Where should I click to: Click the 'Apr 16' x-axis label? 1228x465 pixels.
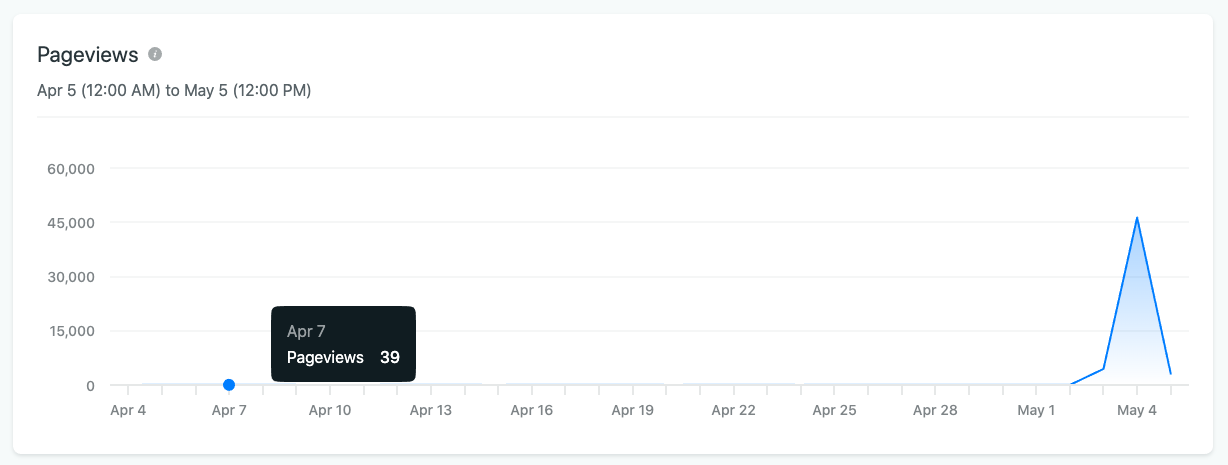coord(531,410)
